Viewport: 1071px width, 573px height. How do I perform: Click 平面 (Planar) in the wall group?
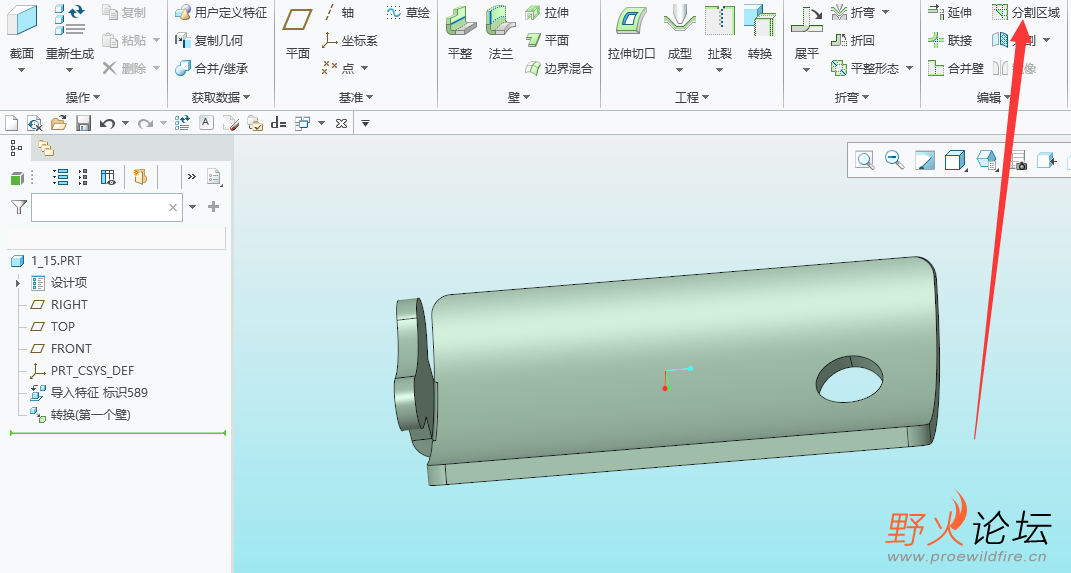(x=547, y=40)
